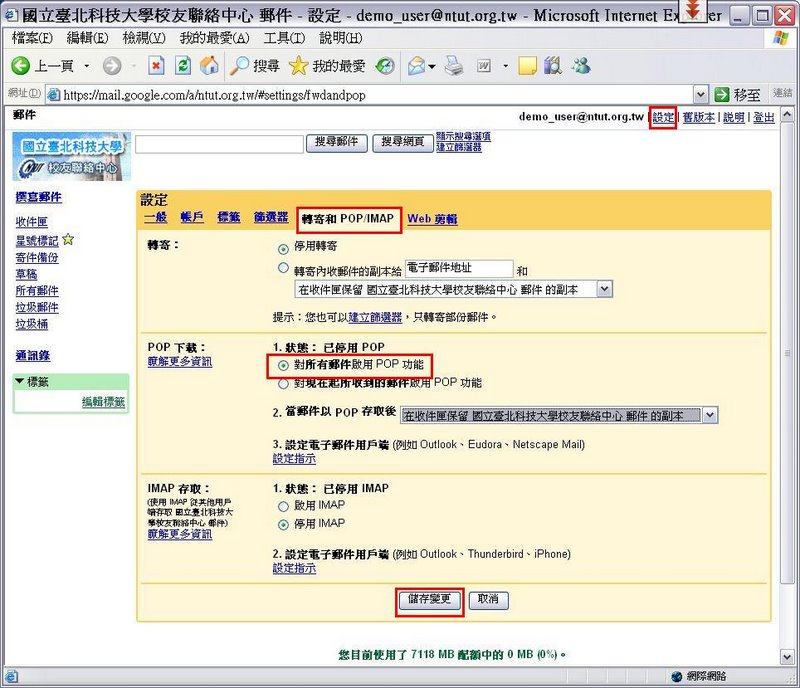
Task: Select 對所有郵件啟用 POP 功能 radio
Action: [x=283, y=365]
